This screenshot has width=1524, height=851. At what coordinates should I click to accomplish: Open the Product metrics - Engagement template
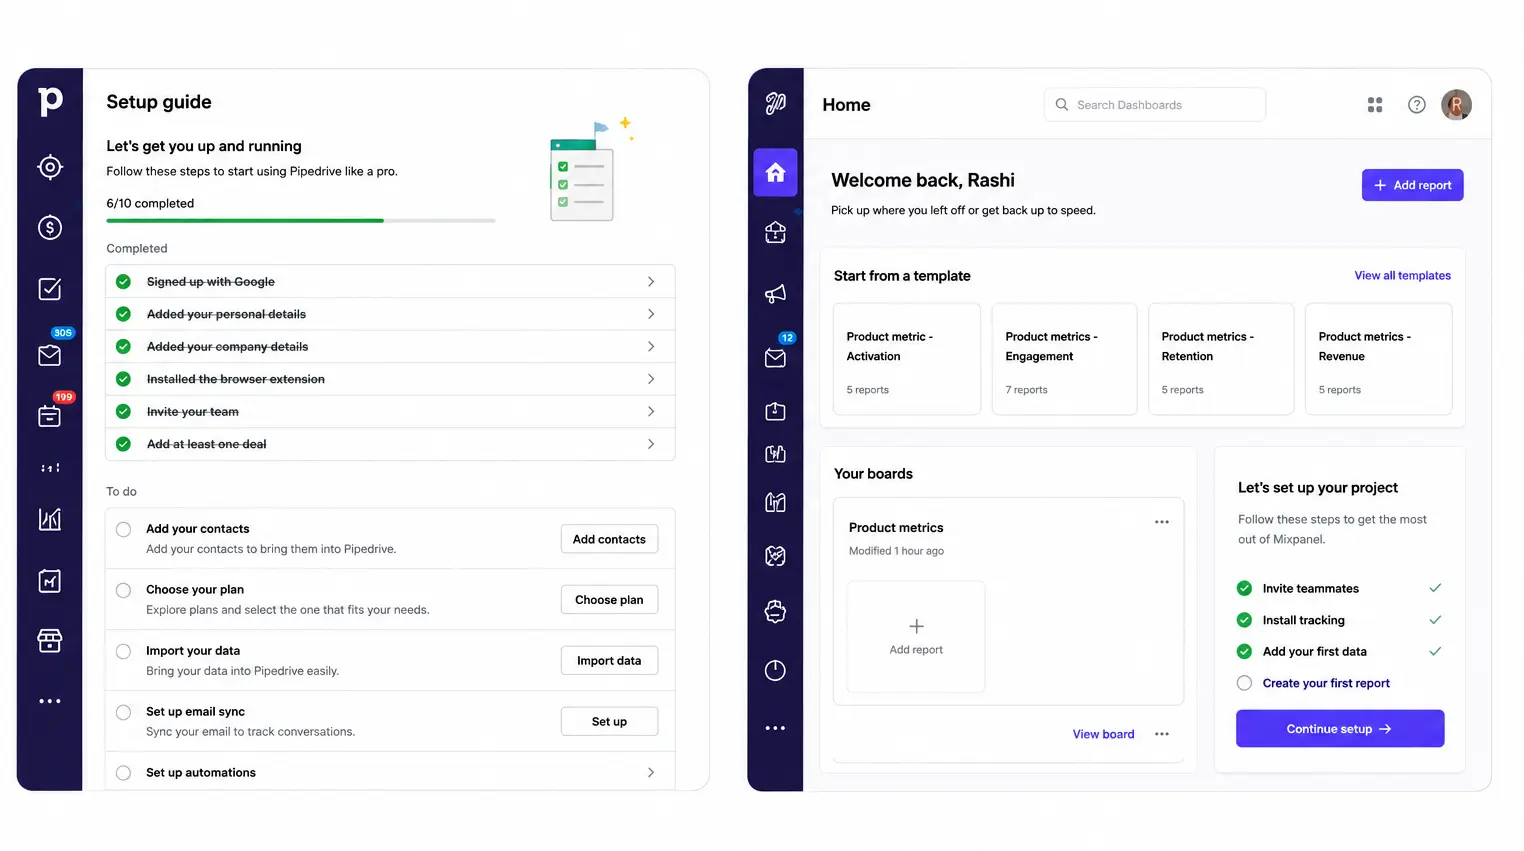1064,359
